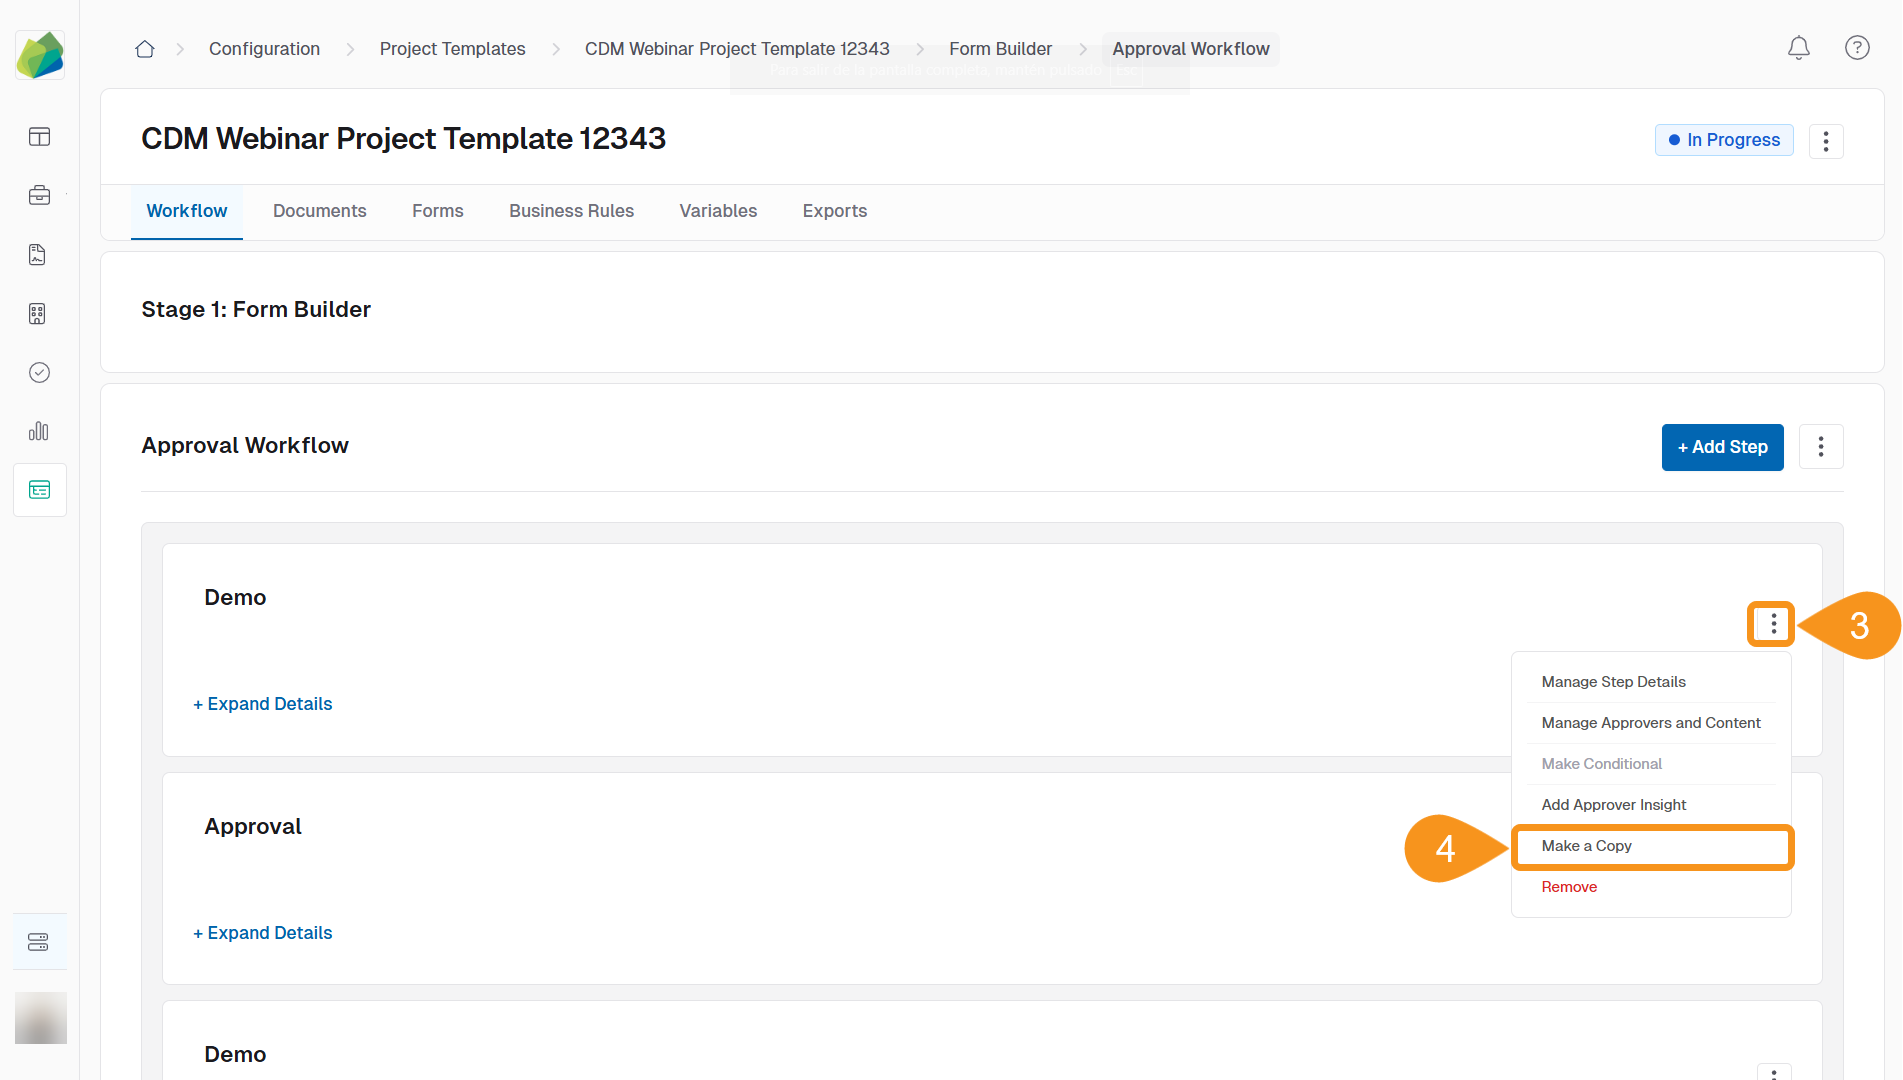Open the documents icon in the sidebar

tap(37, 254)
